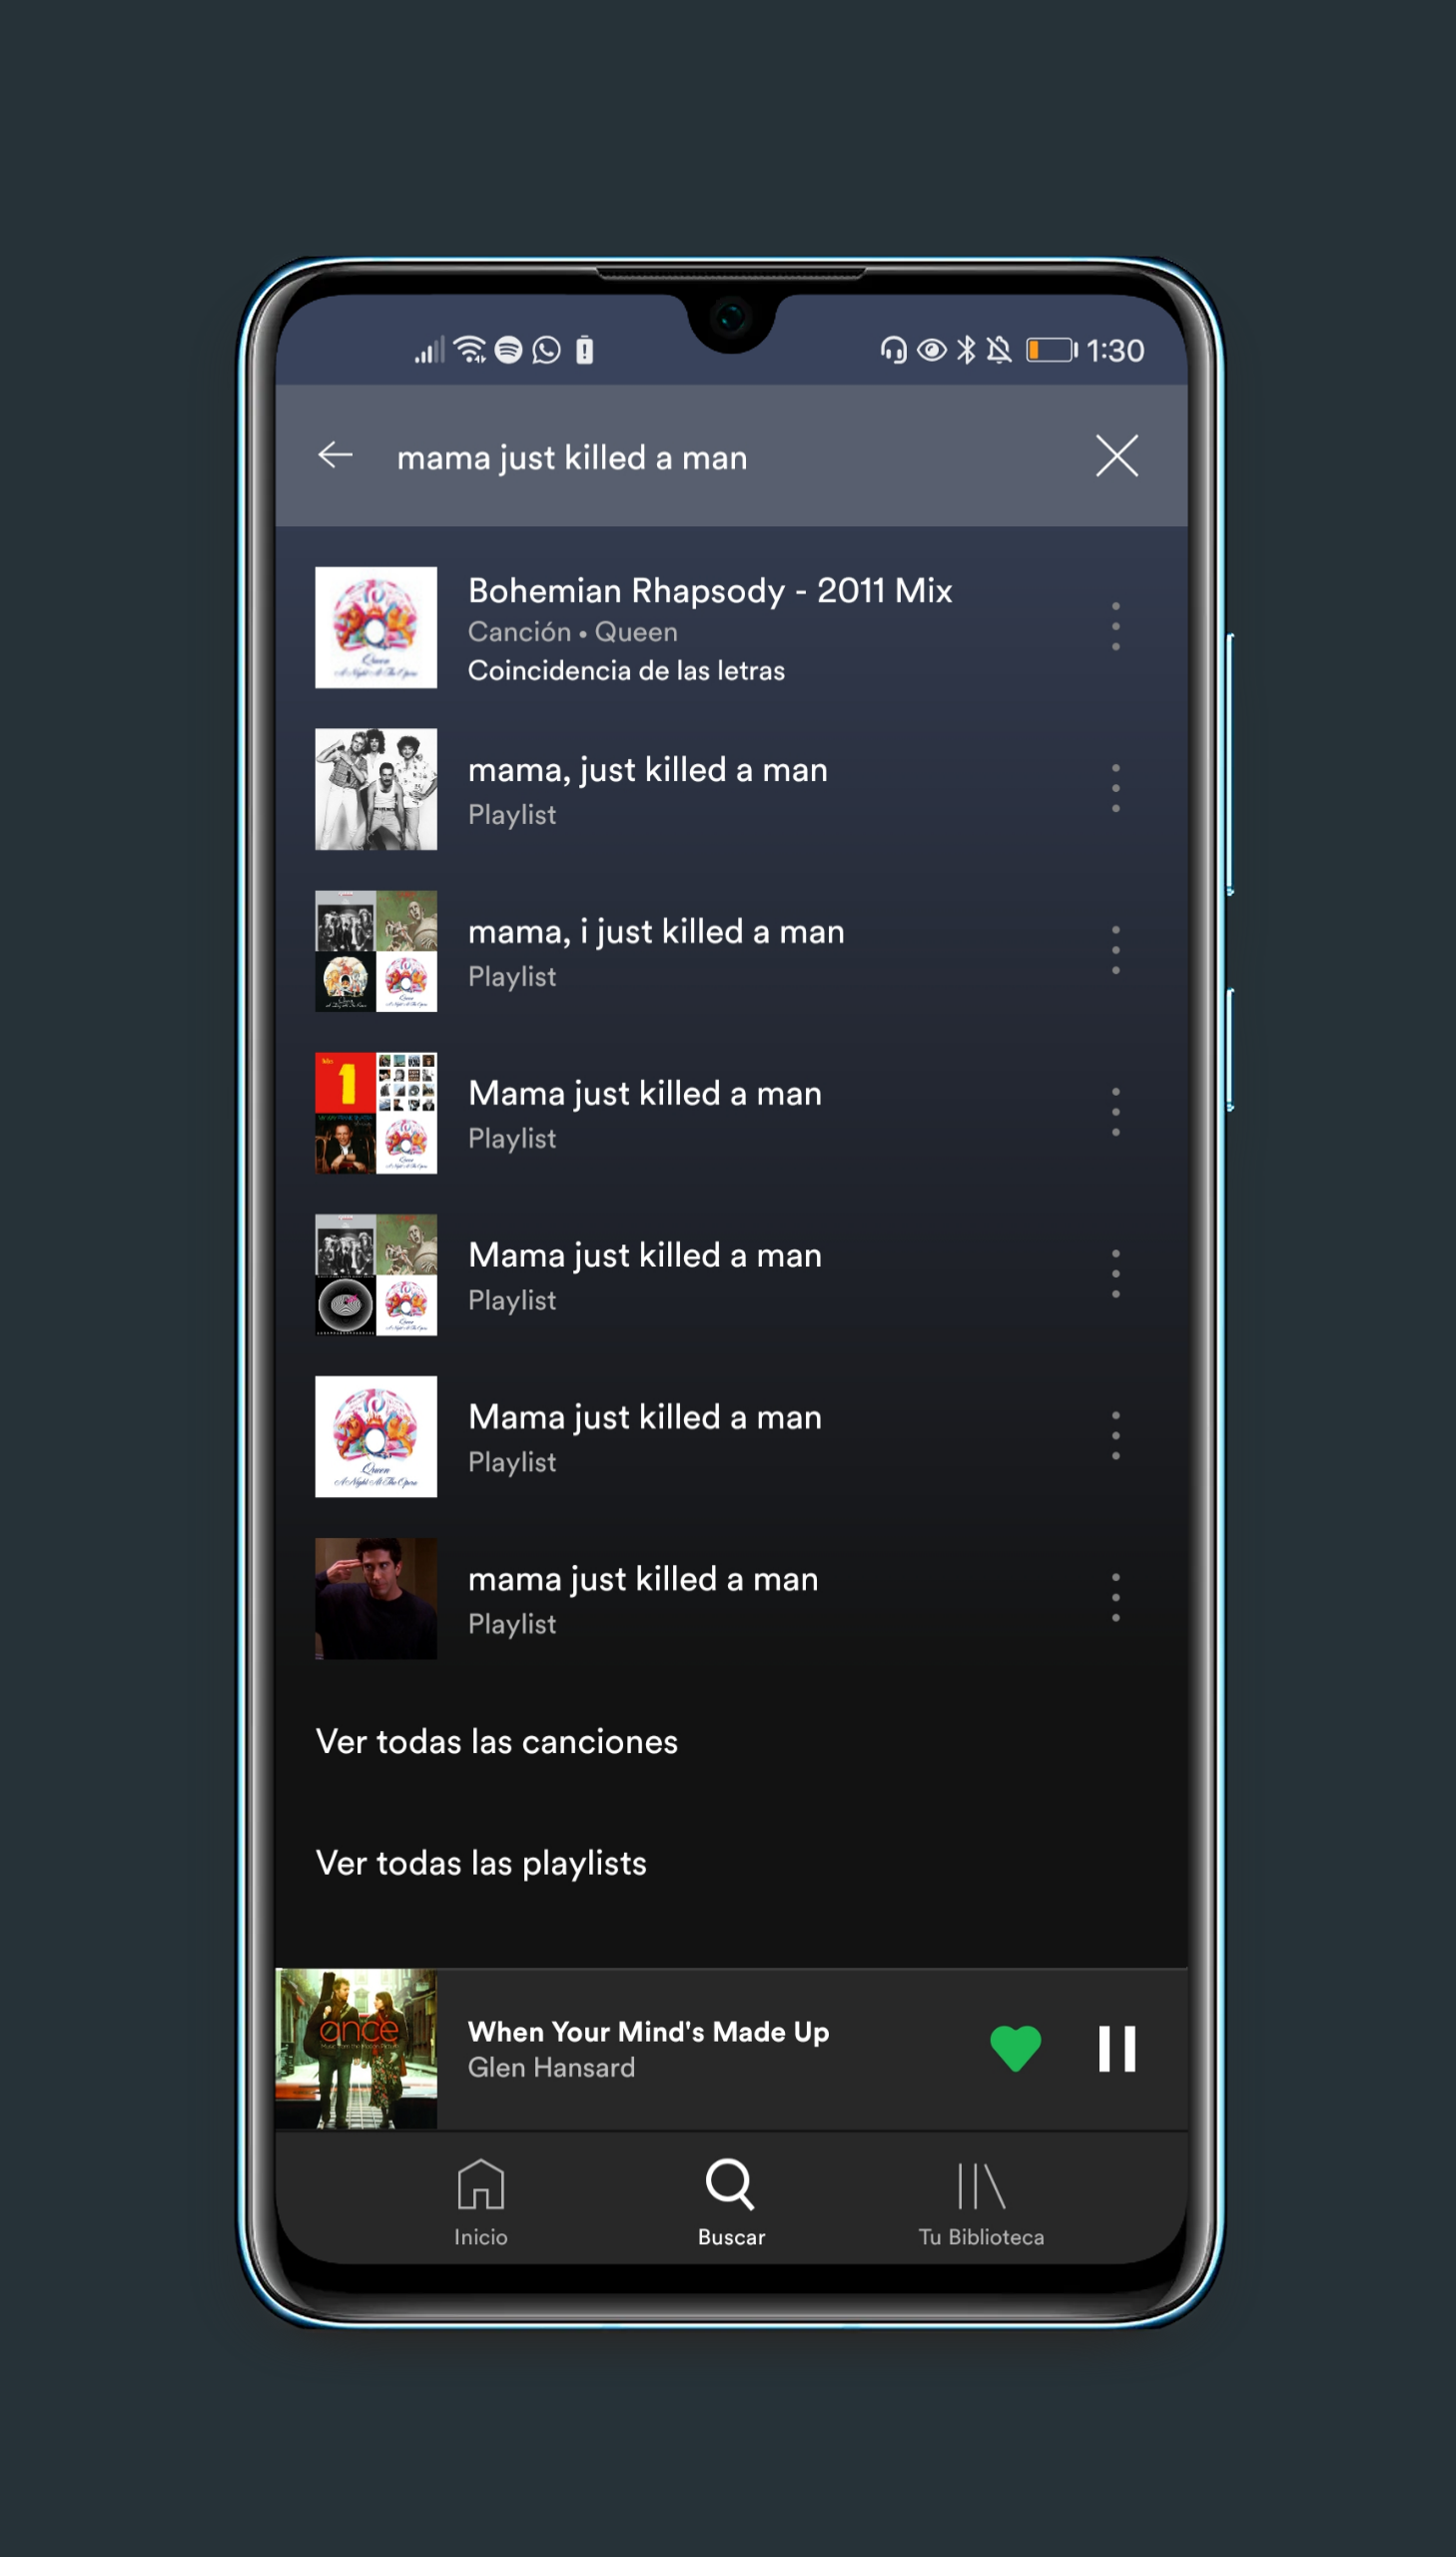Tap the back arrow in search bar
This screenshot has height=2557, width=1456.
(x=335, y=455)
